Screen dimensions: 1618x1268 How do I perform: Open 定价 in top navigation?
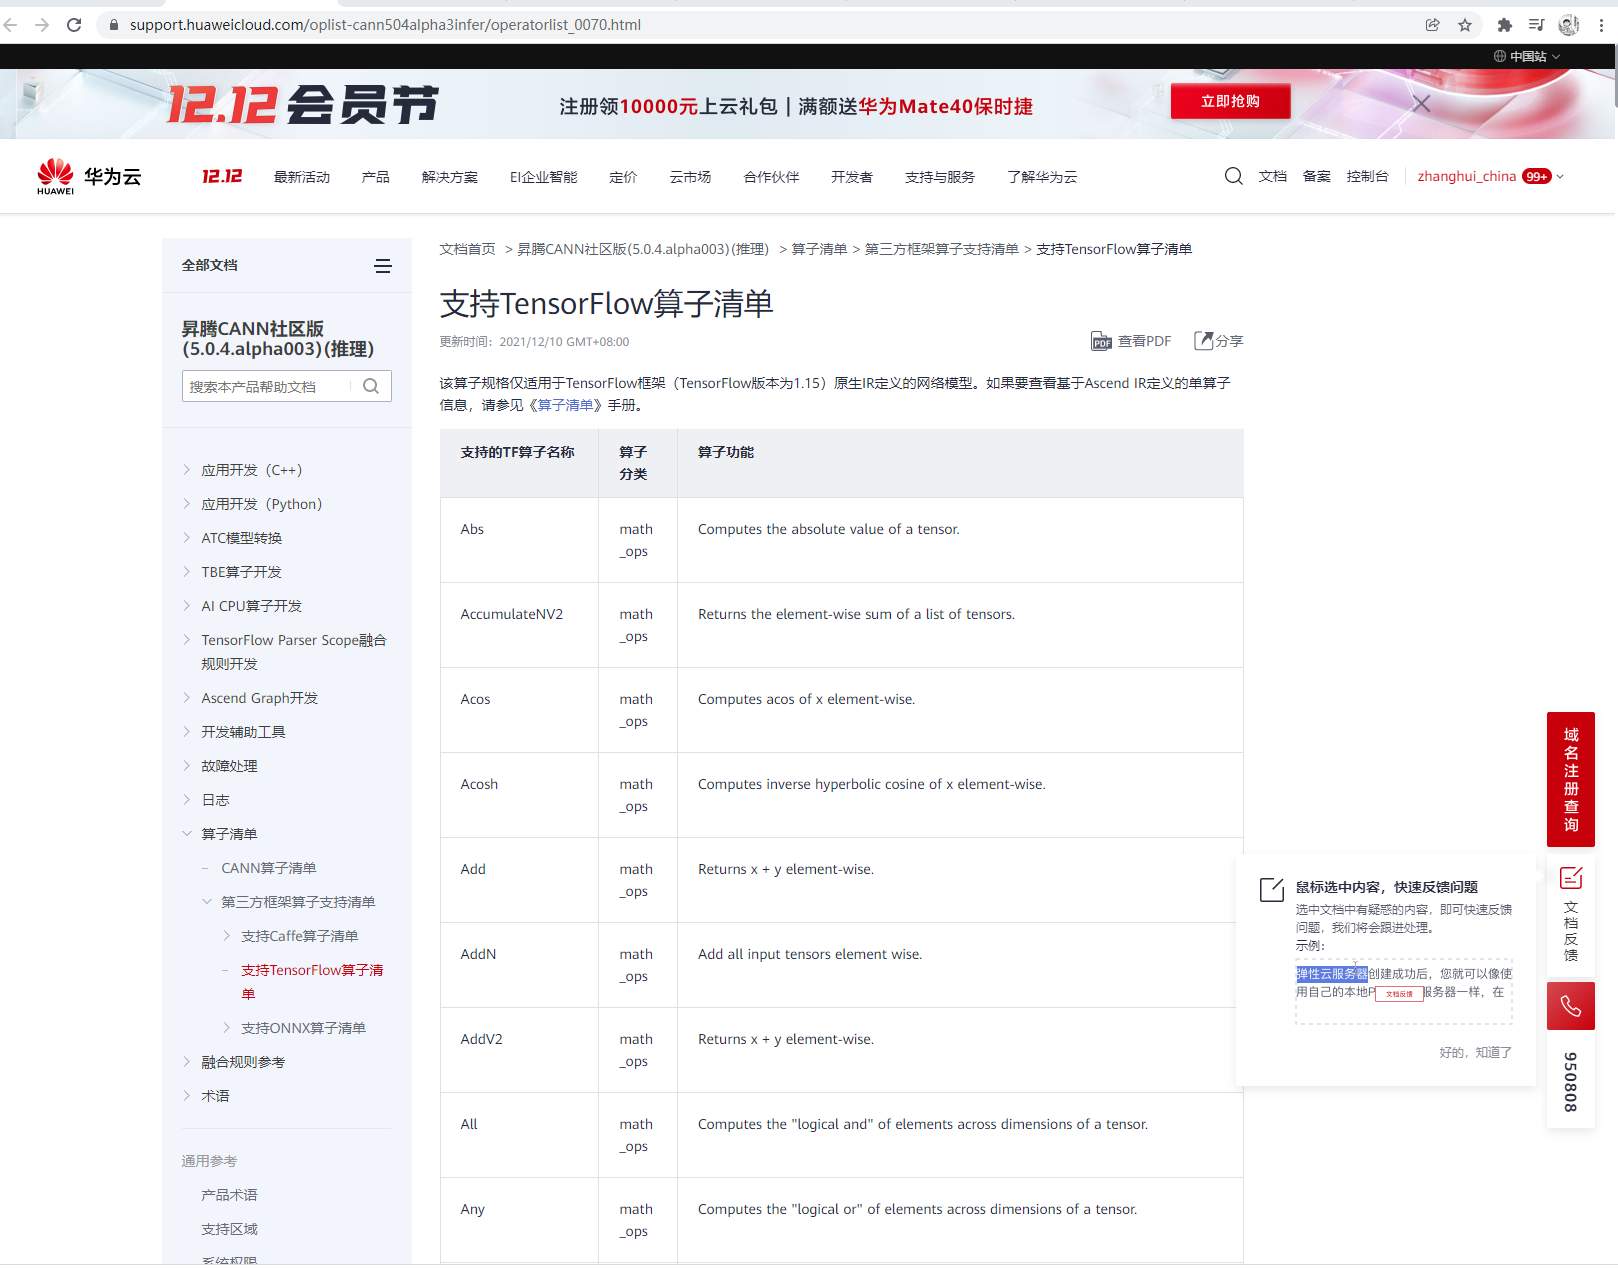click(x=623, y=177)
